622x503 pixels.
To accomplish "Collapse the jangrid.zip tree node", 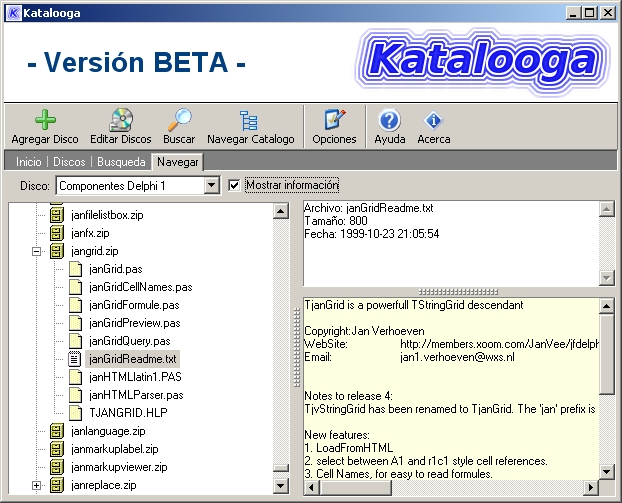I will [x=36, y=251].
